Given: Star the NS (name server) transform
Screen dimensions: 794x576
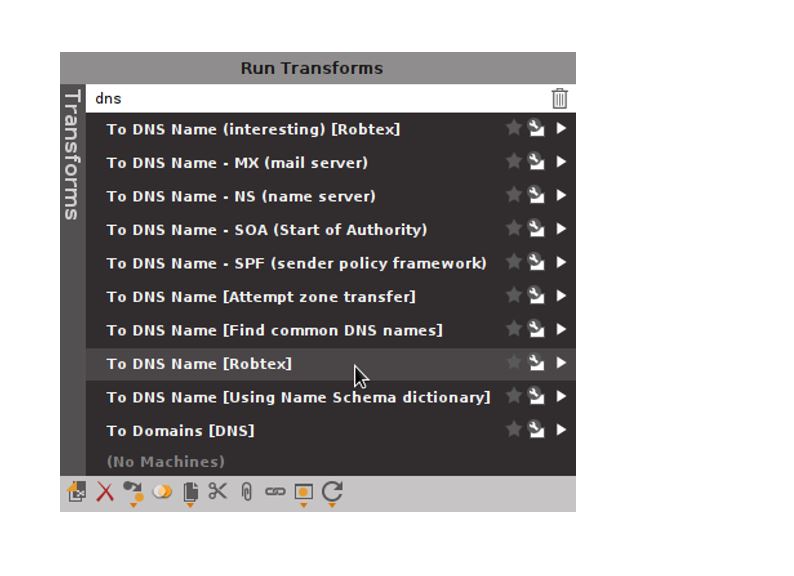Looking at the screenshot, I should coord(513,195).
